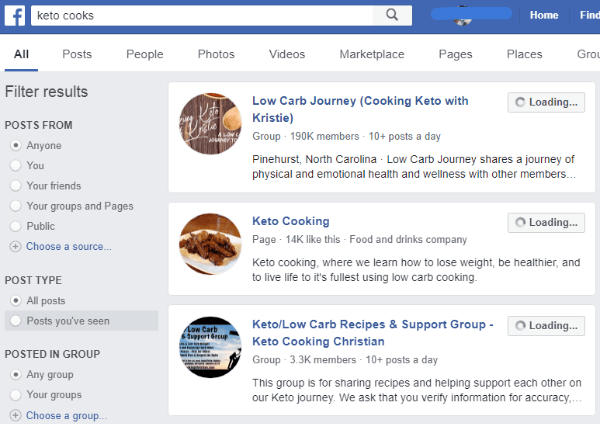Viewport: 600px width, 424px height.
Task: Switch to the All tab
Action: [x=21, y=54]
